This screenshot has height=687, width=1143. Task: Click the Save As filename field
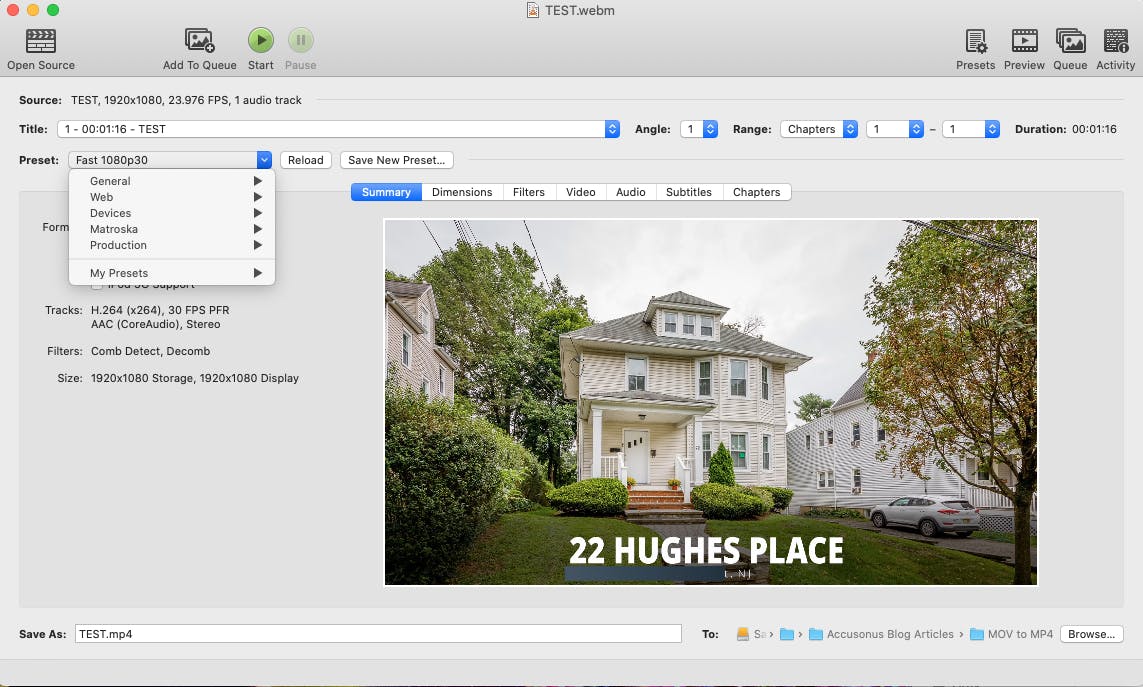[378, 634]
